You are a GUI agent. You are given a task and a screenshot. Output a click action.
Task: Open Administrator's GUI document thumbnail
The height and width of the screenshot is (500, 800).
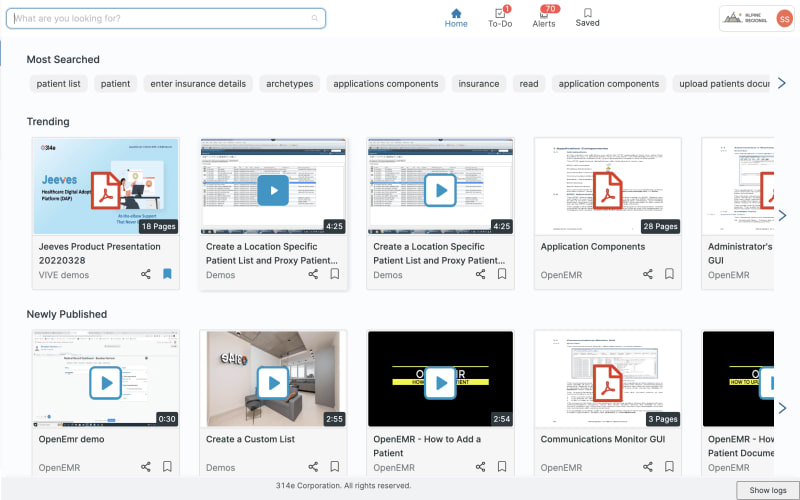[738, 186]
